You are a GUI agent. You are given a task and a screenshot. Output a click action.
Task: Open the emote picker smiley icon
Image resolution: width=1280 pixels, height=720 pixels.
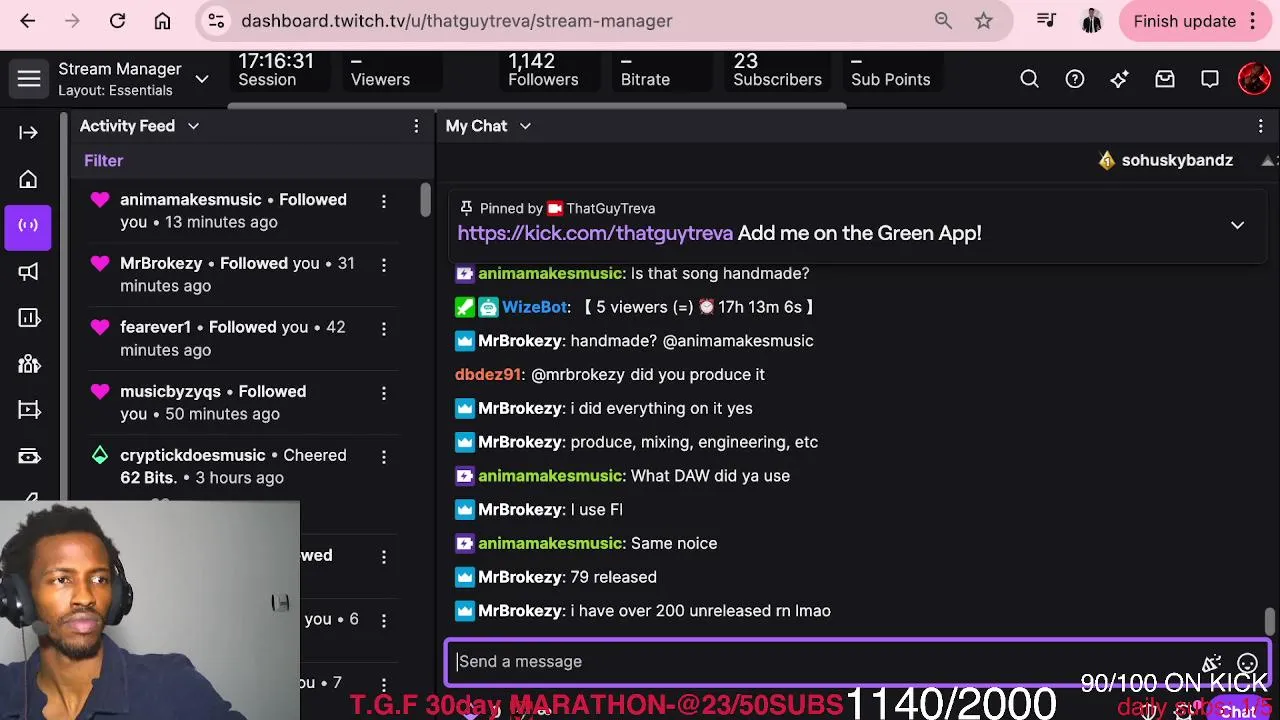[x=1247, y=663]
